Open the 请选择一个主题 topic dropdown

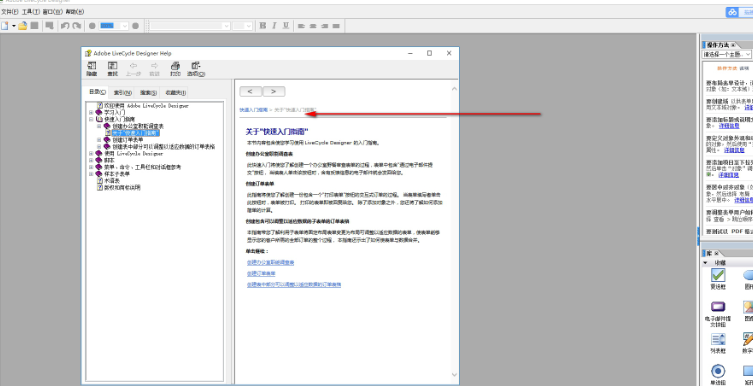coord(727,55)
